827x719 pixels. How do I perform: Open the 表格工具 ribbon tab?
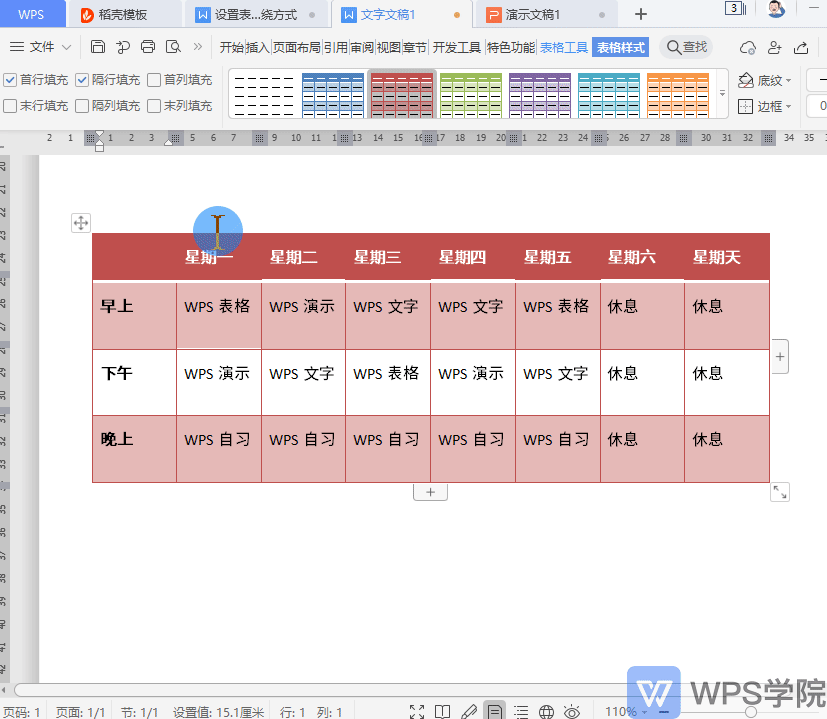(564, 47)
